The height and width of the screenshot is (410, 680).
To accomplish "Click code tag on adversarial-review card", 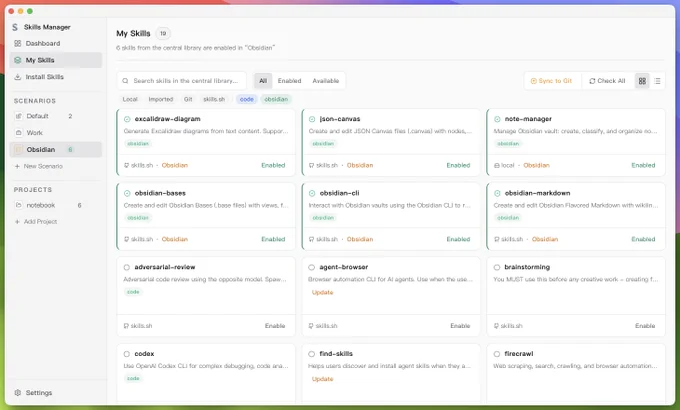I will point(133,292).
